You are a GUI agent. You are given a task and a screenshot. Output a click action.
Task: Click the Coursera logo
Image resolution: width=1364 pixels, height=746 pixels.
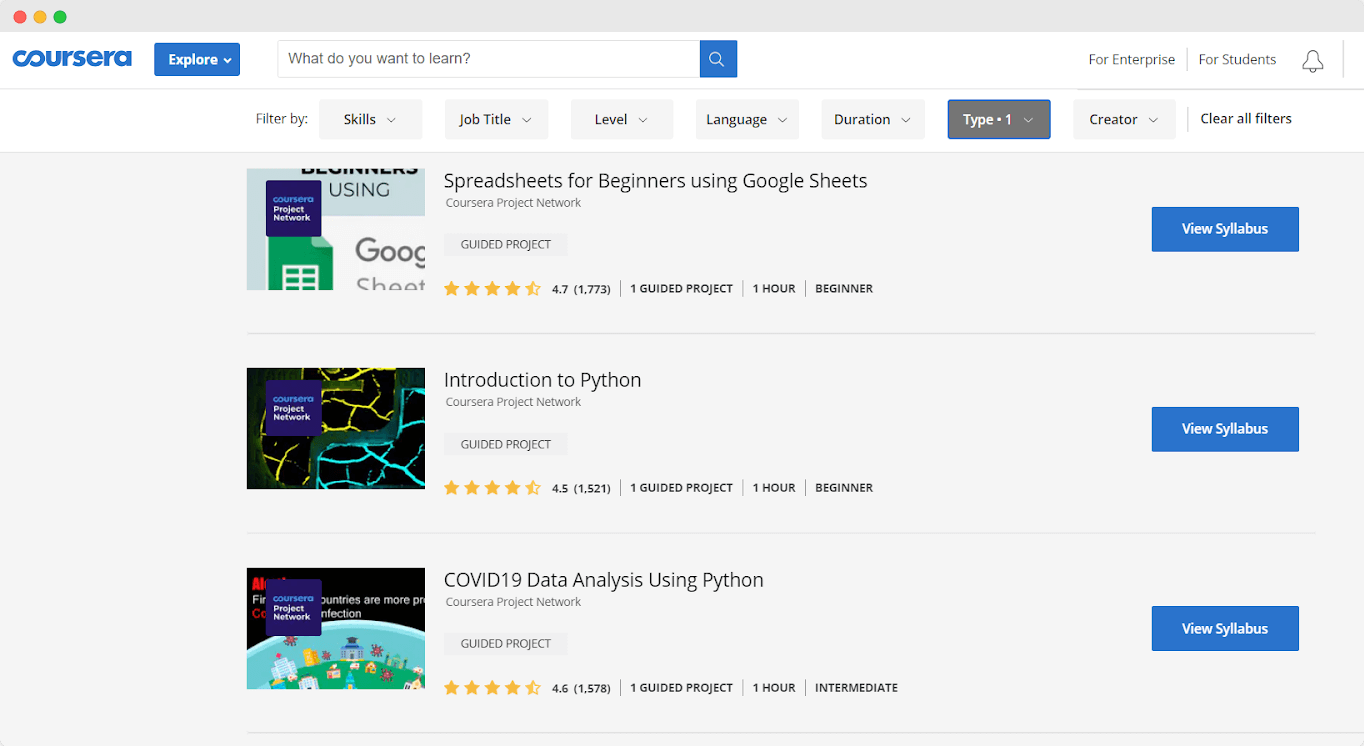[x=72, y=59]
